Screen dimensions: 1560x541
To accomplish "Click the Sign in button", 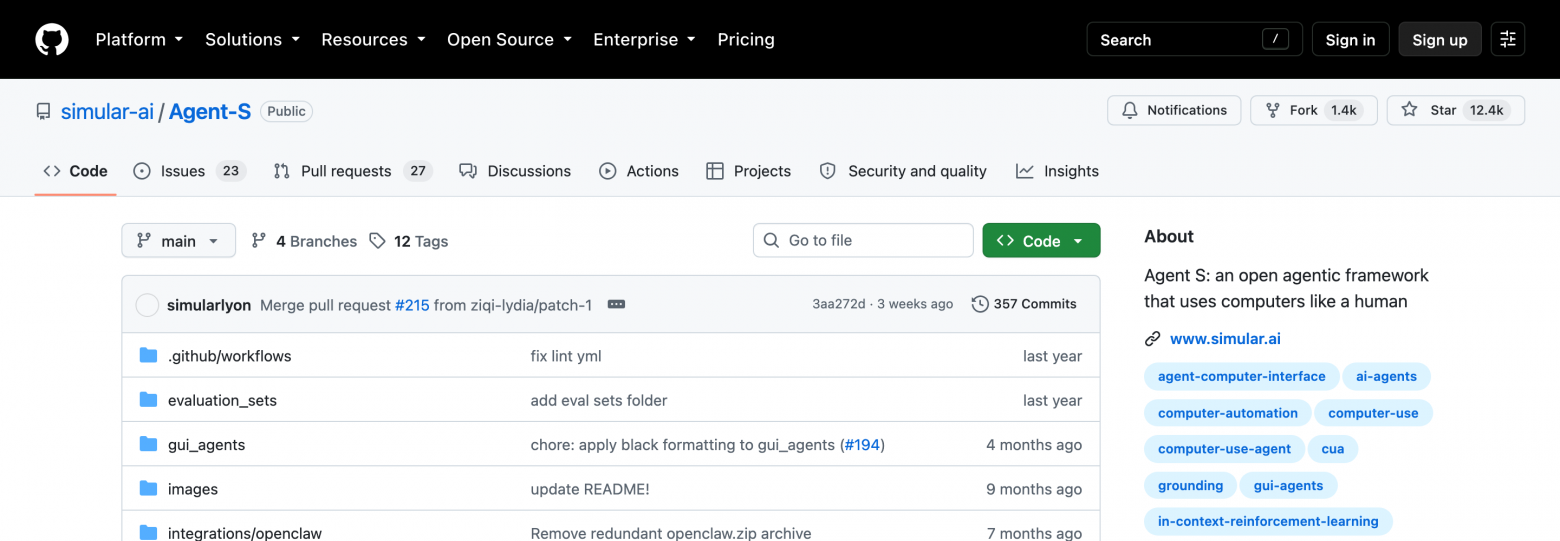I will [x=1350, y=40].
